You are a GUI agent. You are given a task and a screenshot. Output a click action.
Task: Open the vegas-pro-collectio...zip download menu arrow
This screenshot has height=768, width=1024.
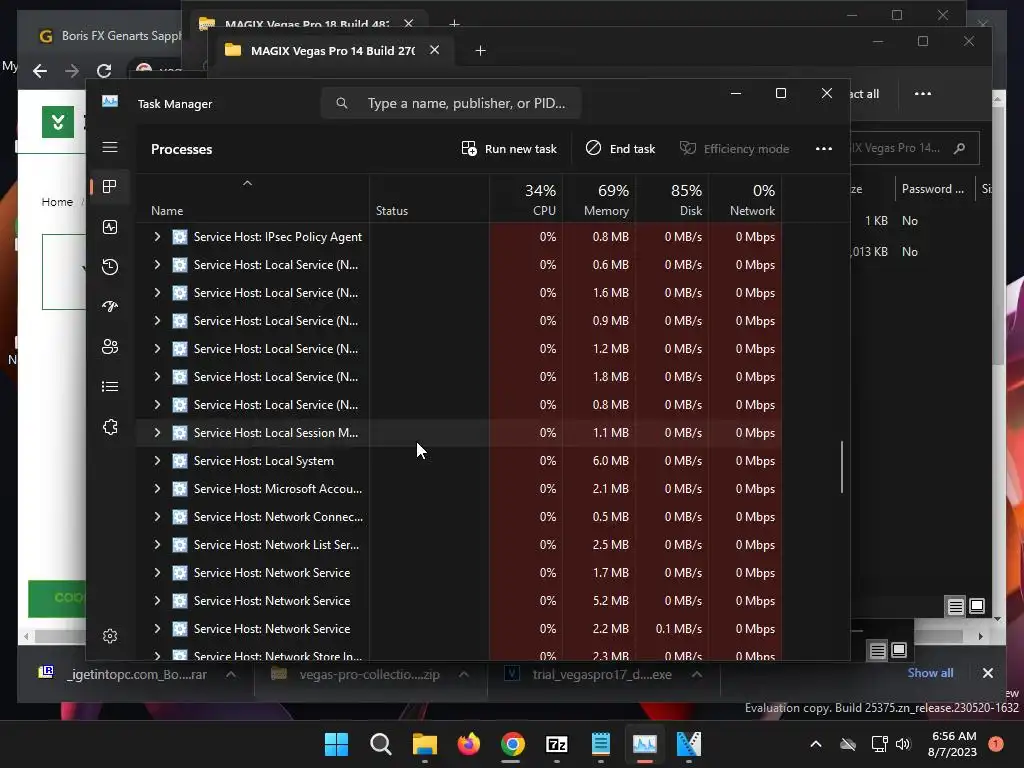coord(464,674)
